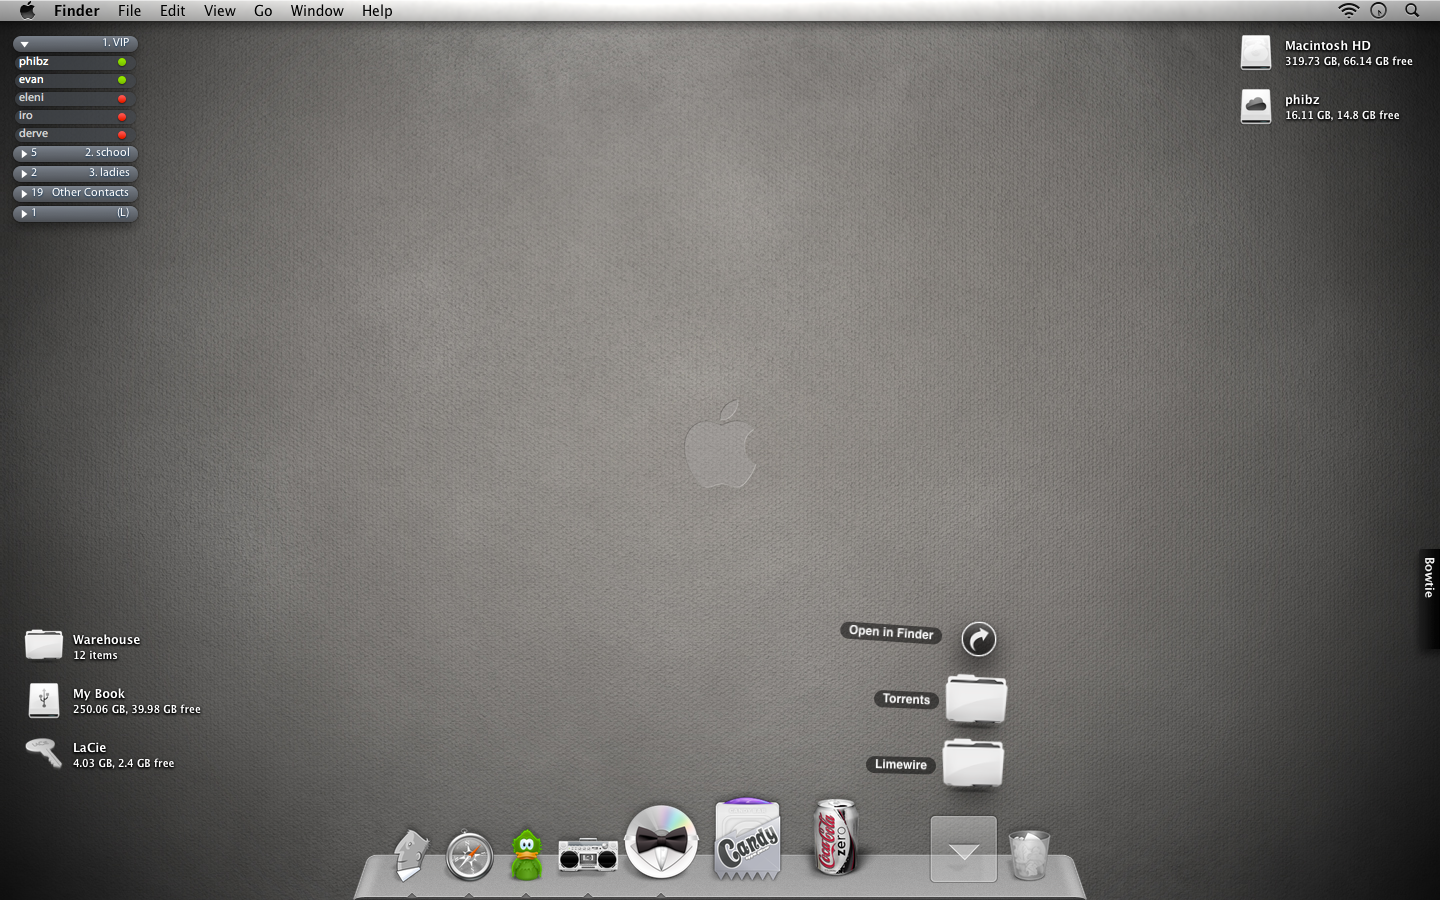
Task: Open the Edit menu
Action: coord(173,11)
